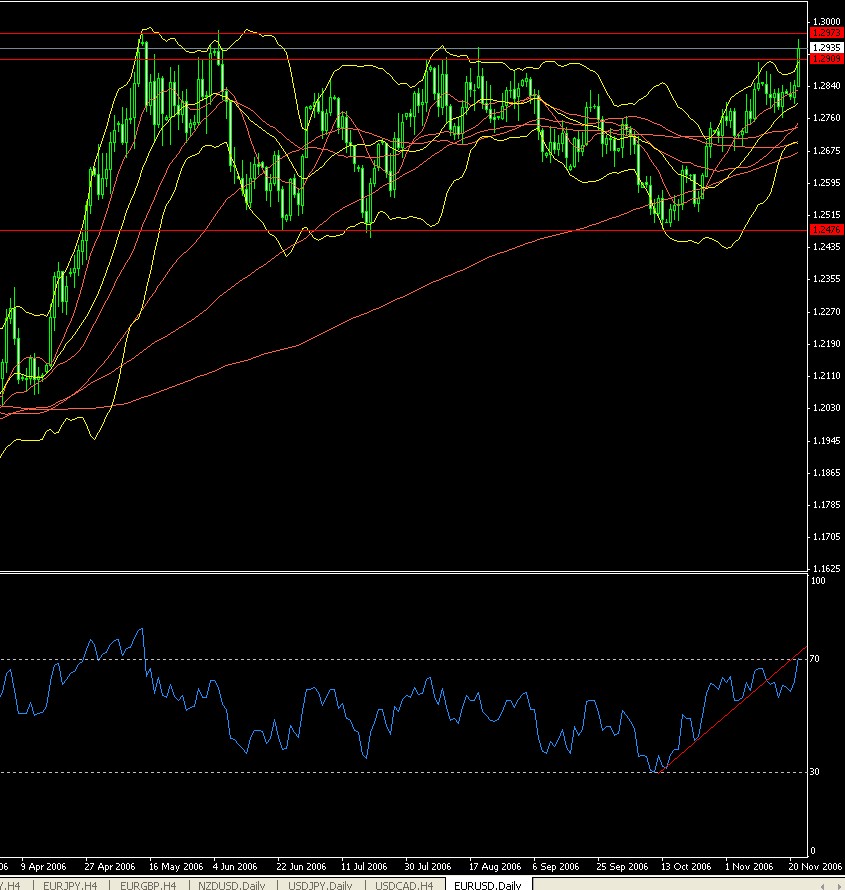Open the USDJPY.Daily chart tab
This screenshot has width=845, height=890.
tap(320, 885)
